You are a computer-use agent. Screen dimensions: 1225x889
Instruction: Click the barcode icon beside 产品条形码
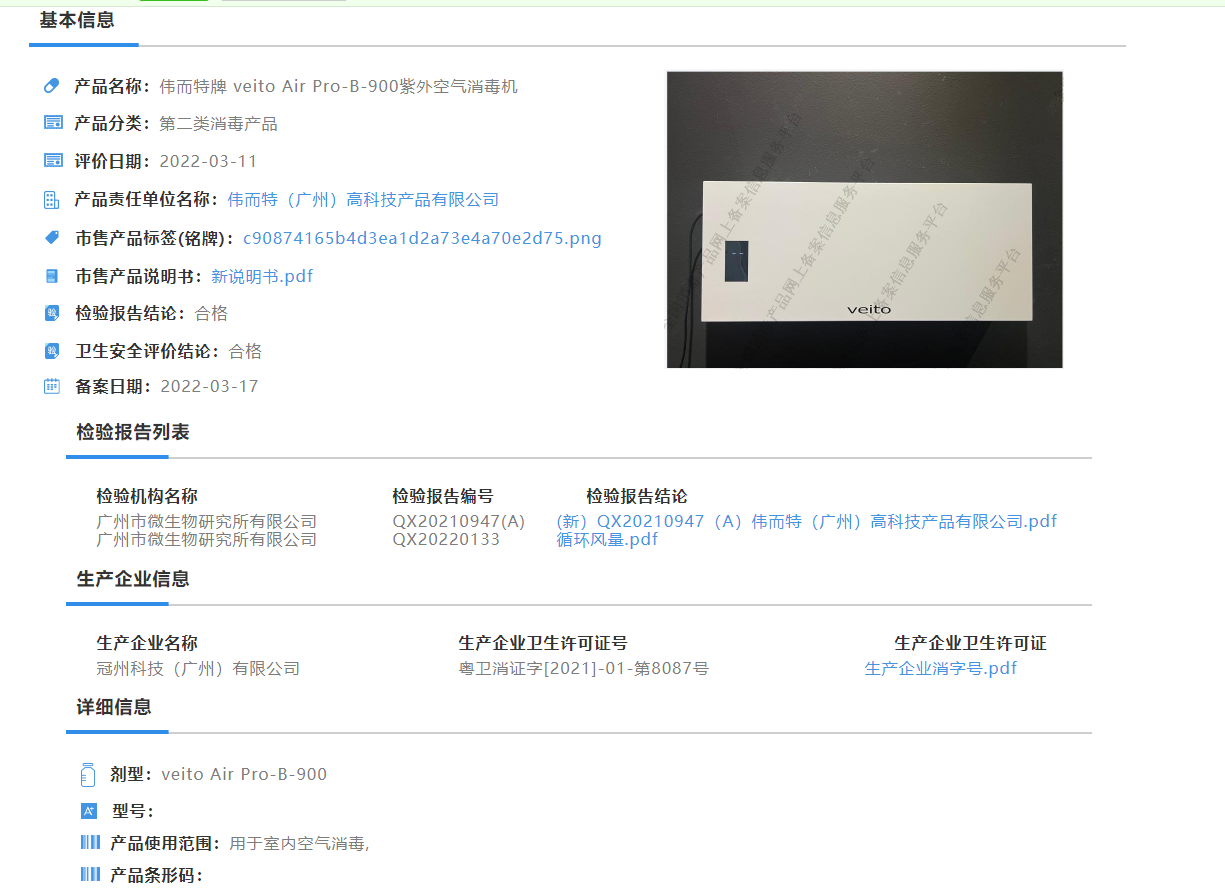[x=90, y=875]
